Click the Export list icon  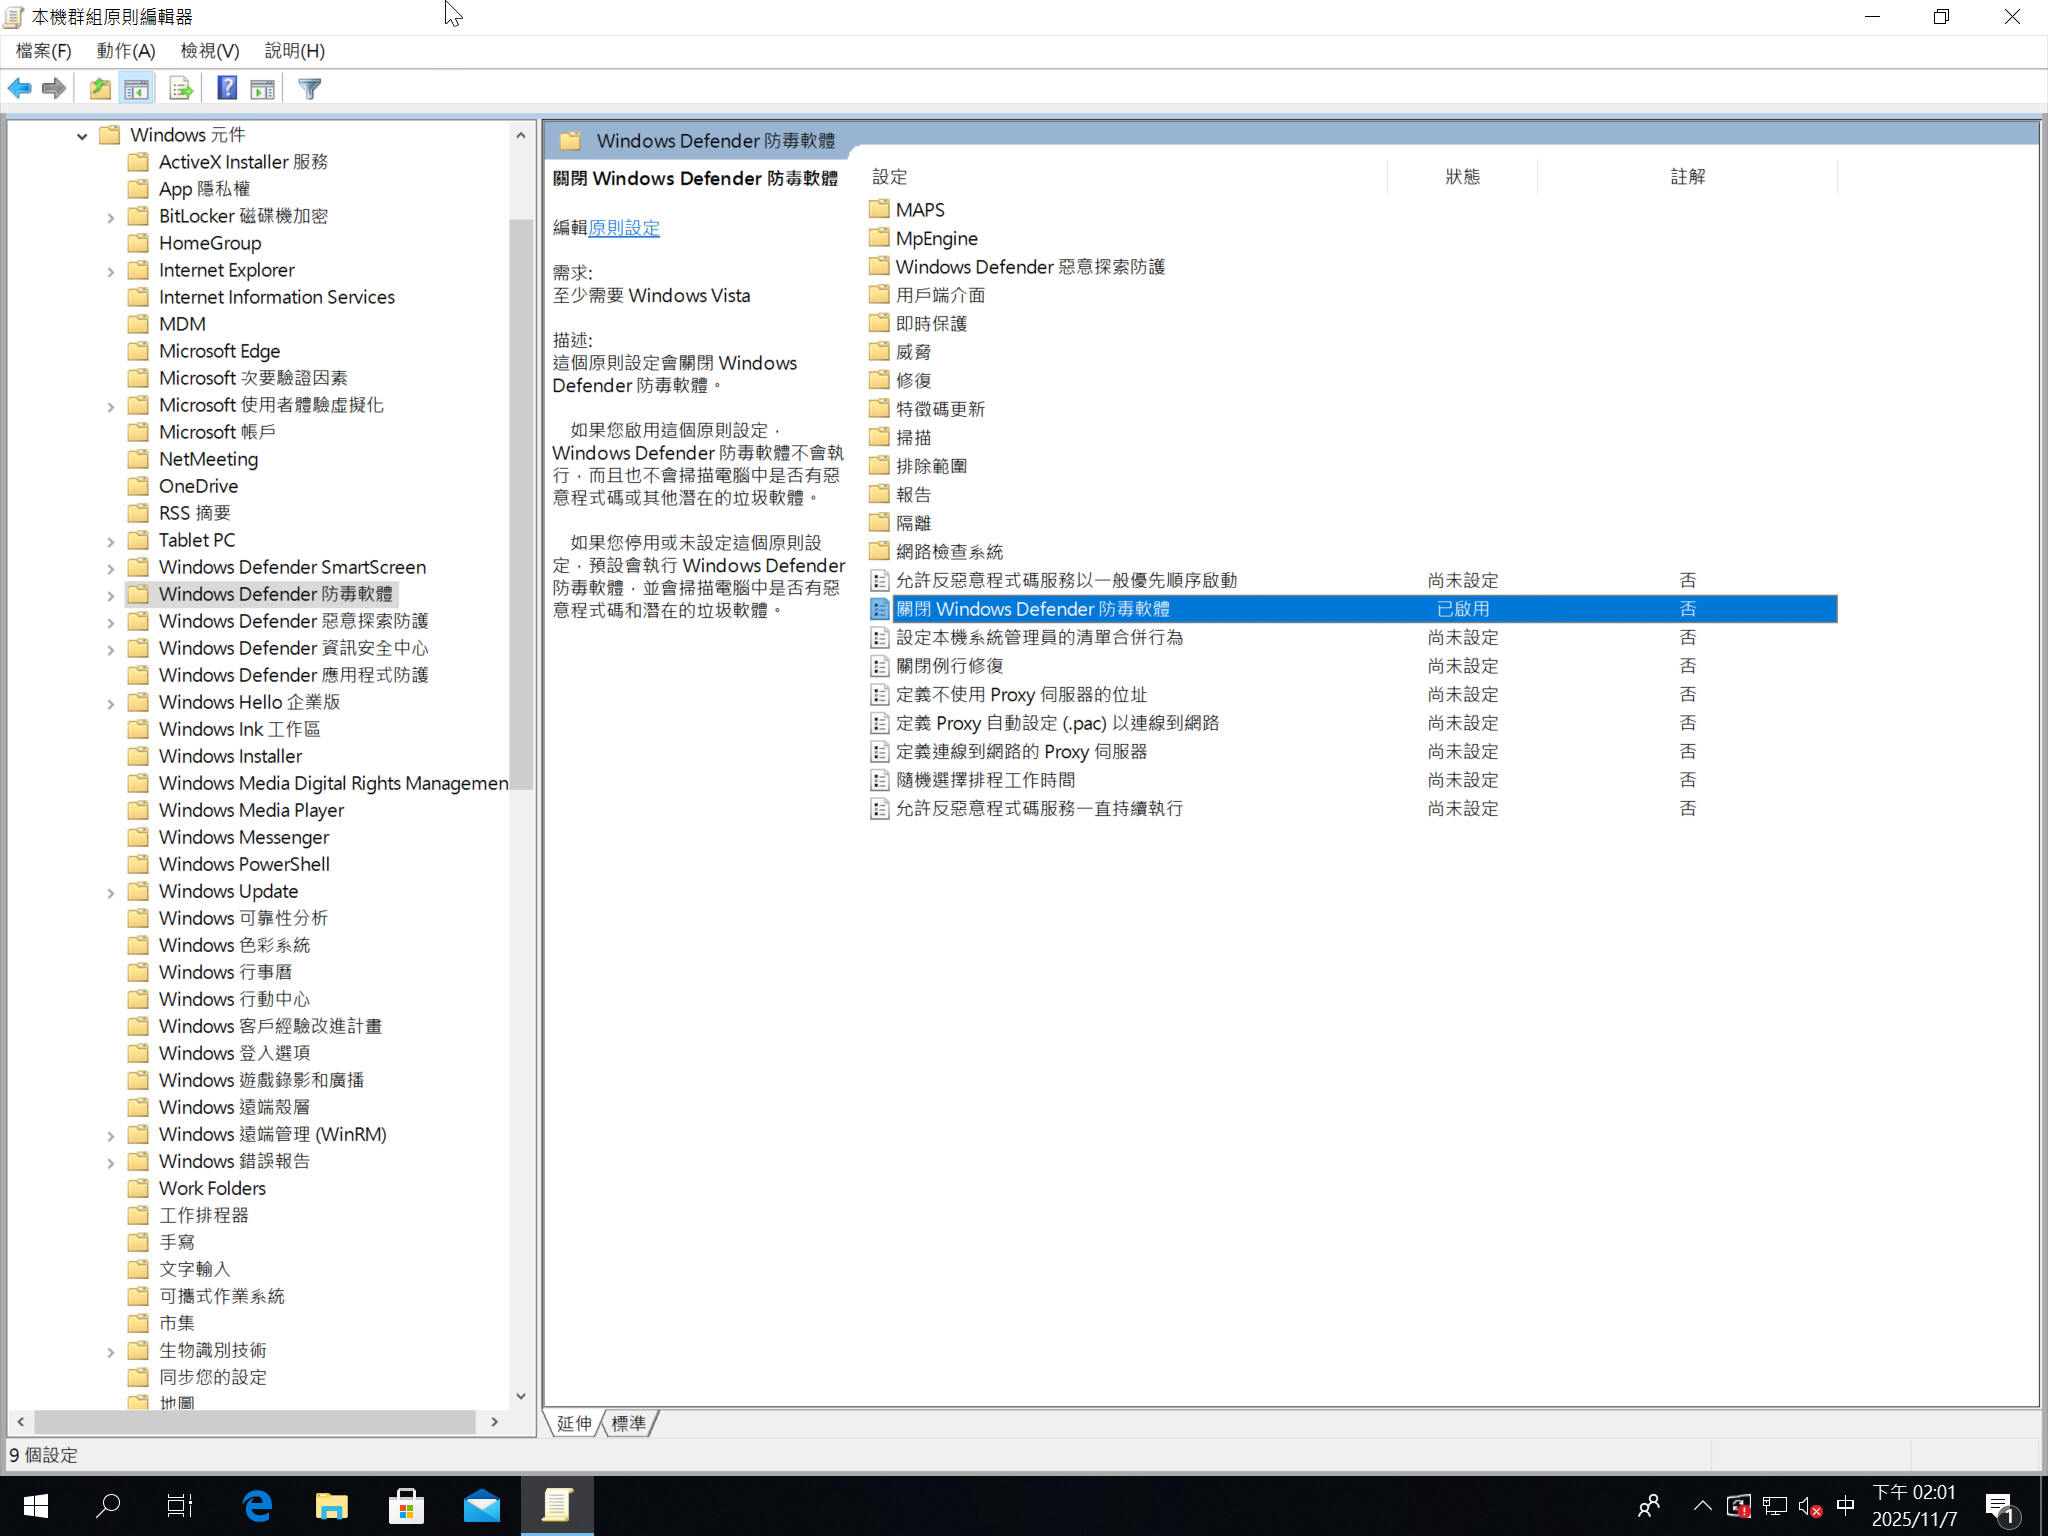tap(180, 88)
